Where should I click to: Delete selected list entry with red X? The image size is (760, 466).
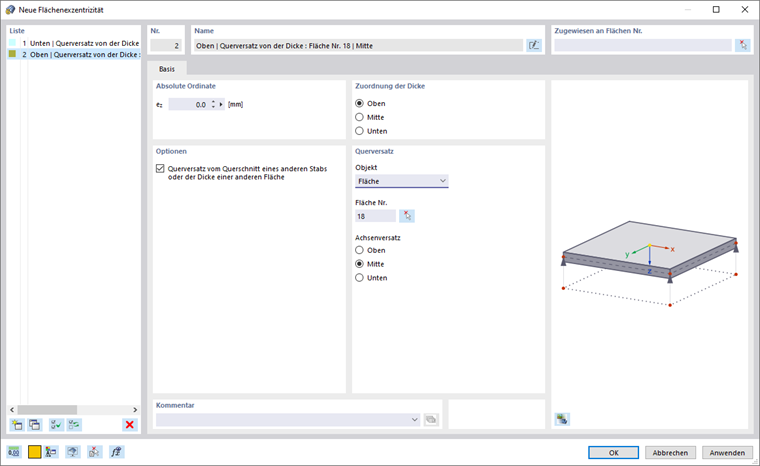(129, 425)
